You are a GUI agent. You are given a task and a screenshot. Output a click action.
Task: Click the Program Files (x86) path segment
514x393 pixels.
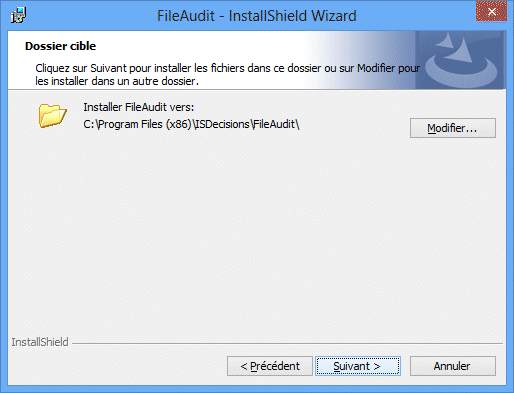144,124
